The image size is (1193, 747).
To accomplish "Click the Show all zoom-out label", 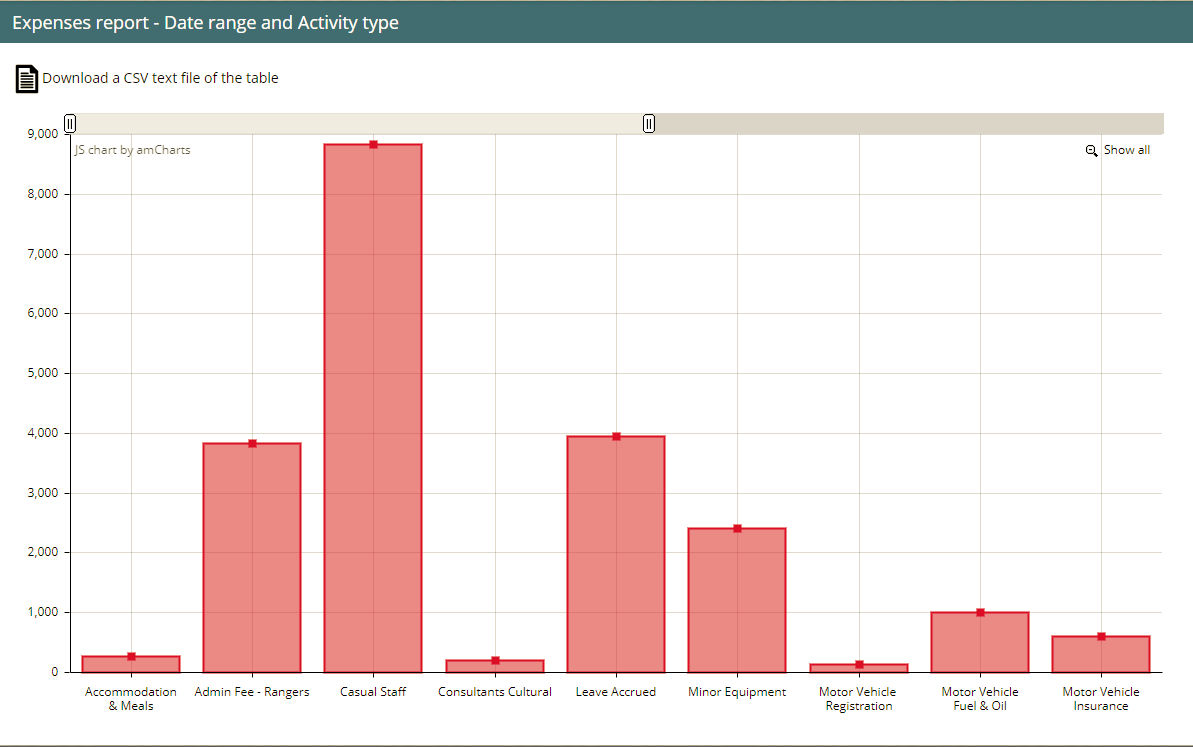I will tap(1126, 150).
